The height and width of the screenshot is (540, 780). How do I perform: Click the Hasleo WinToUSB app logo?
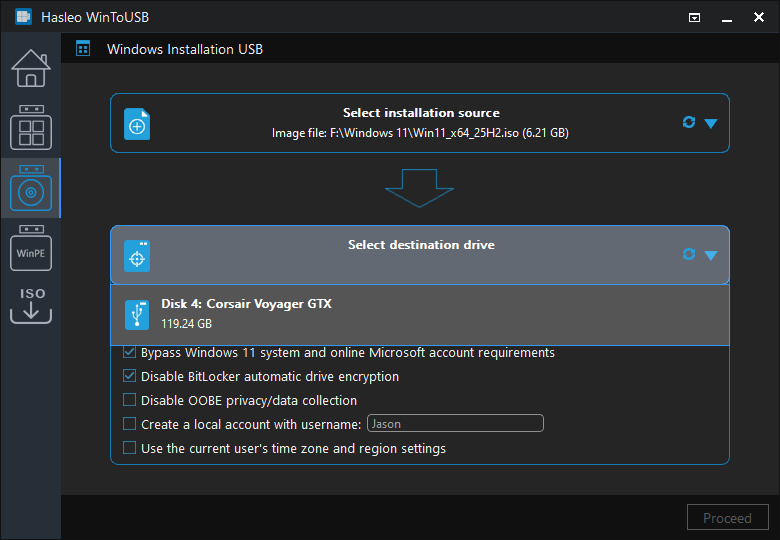point(23,17)
